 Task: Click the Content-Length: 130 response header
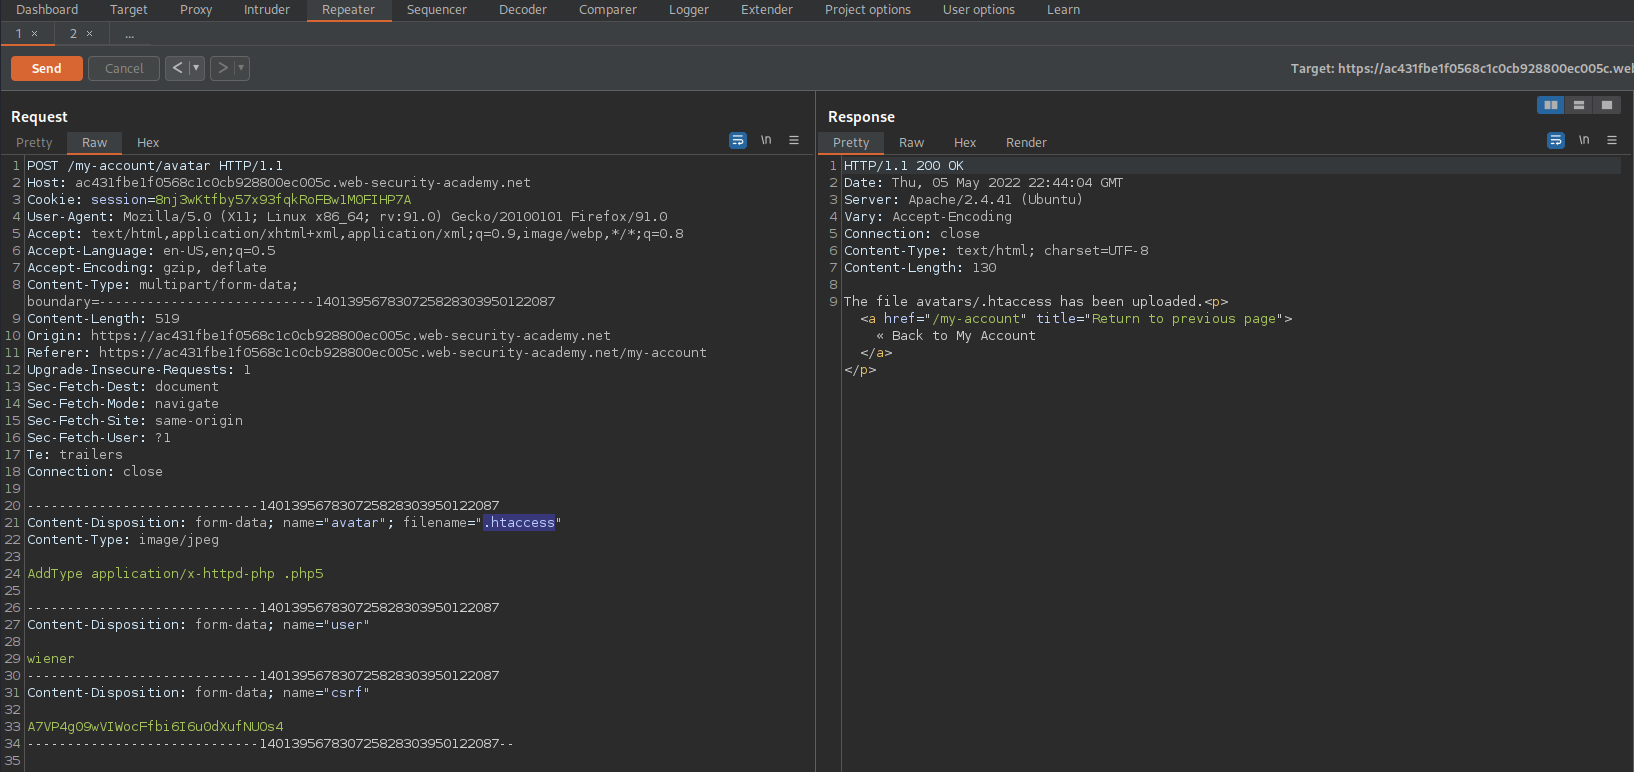tap(920, 268)
